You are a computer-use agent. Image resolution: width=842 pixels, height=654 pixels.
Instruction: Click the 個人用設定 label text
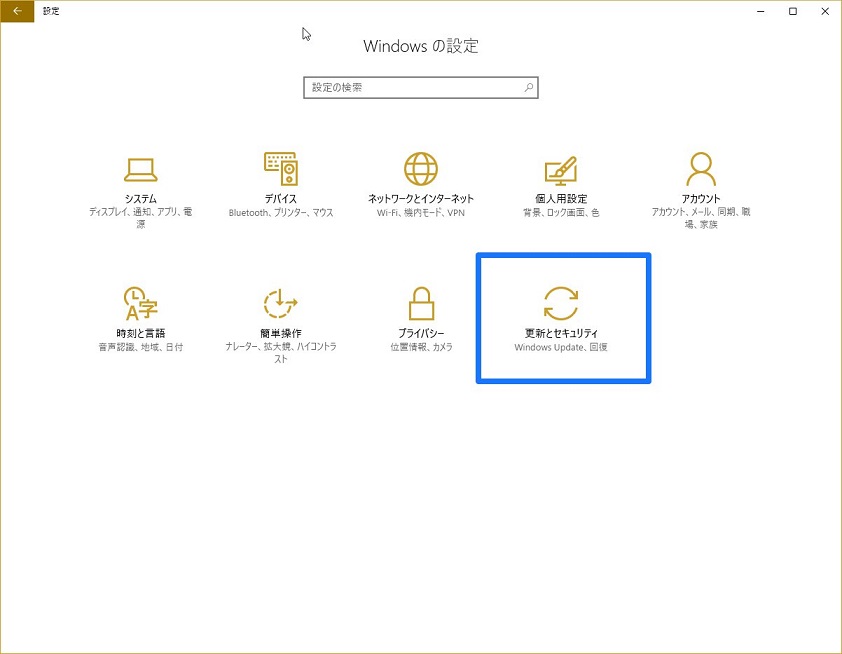[x=561, y=199]
